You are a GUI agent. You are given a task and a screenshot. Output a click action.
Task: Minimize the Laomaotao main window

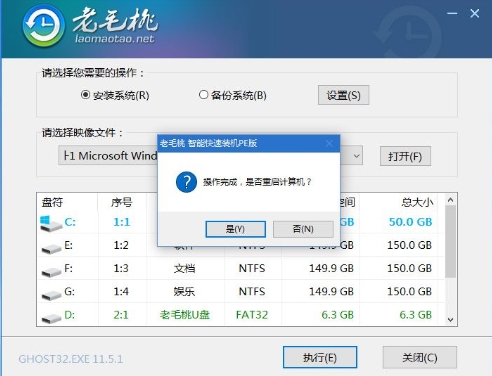point(452,13)
